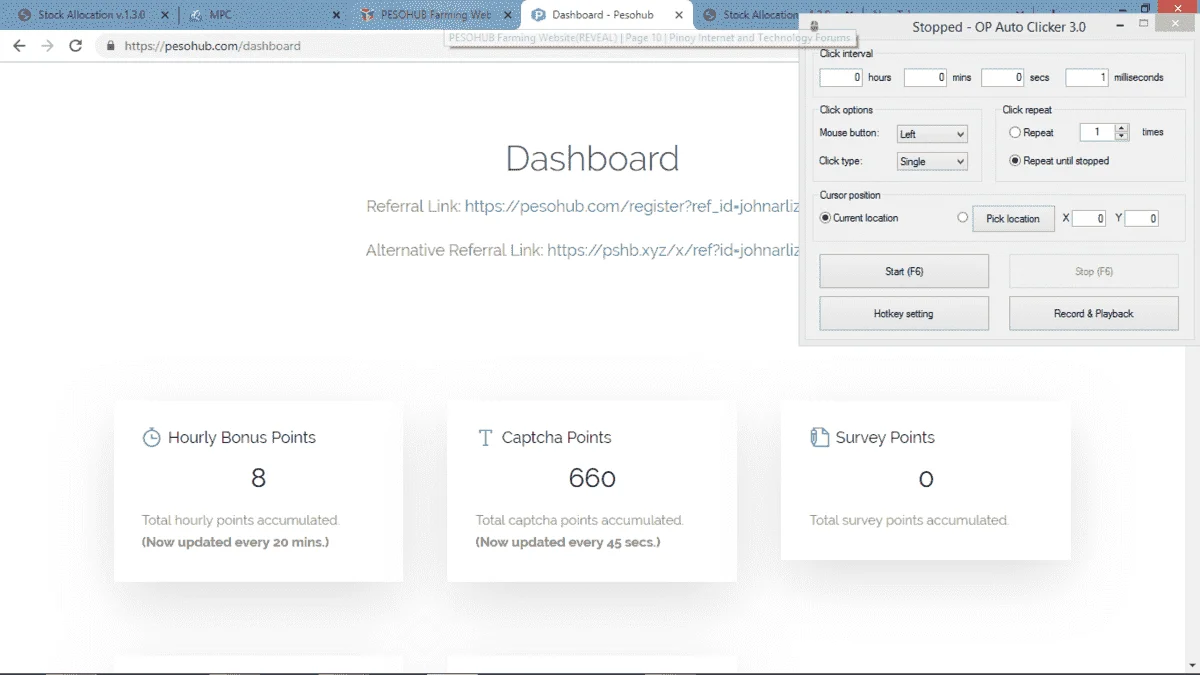Click the mins interval field
1200x675 pixels.
(x=925, y=77)
